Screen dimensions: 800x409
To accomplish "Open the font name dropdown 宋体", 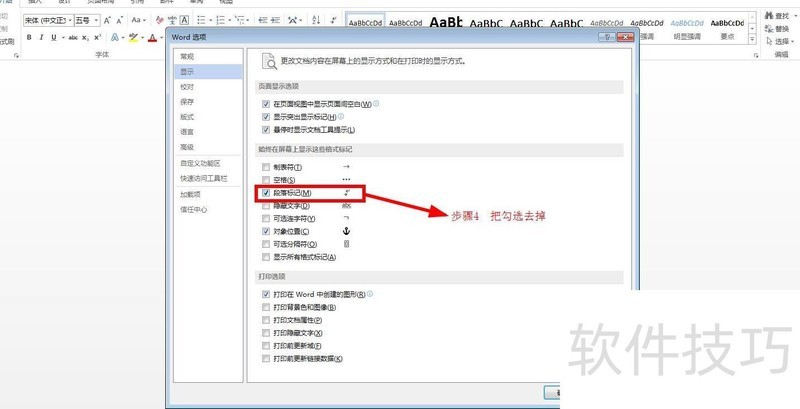I will tap(70, 20).
